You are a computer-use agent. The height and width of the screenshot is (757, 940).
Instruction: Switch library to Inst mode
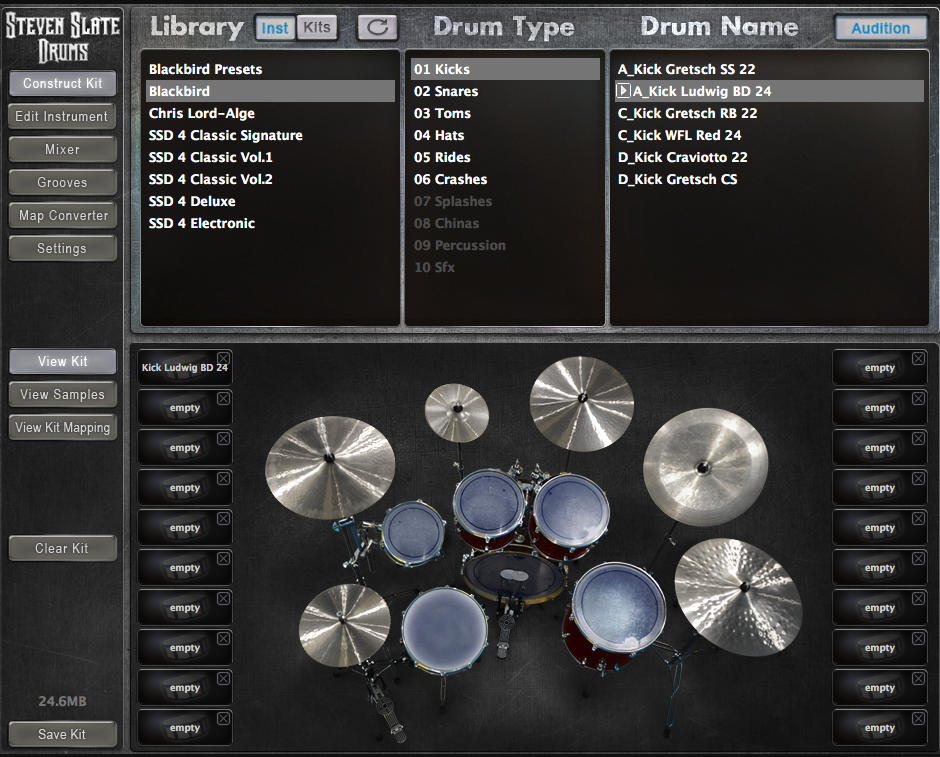[x=275, y=28]
